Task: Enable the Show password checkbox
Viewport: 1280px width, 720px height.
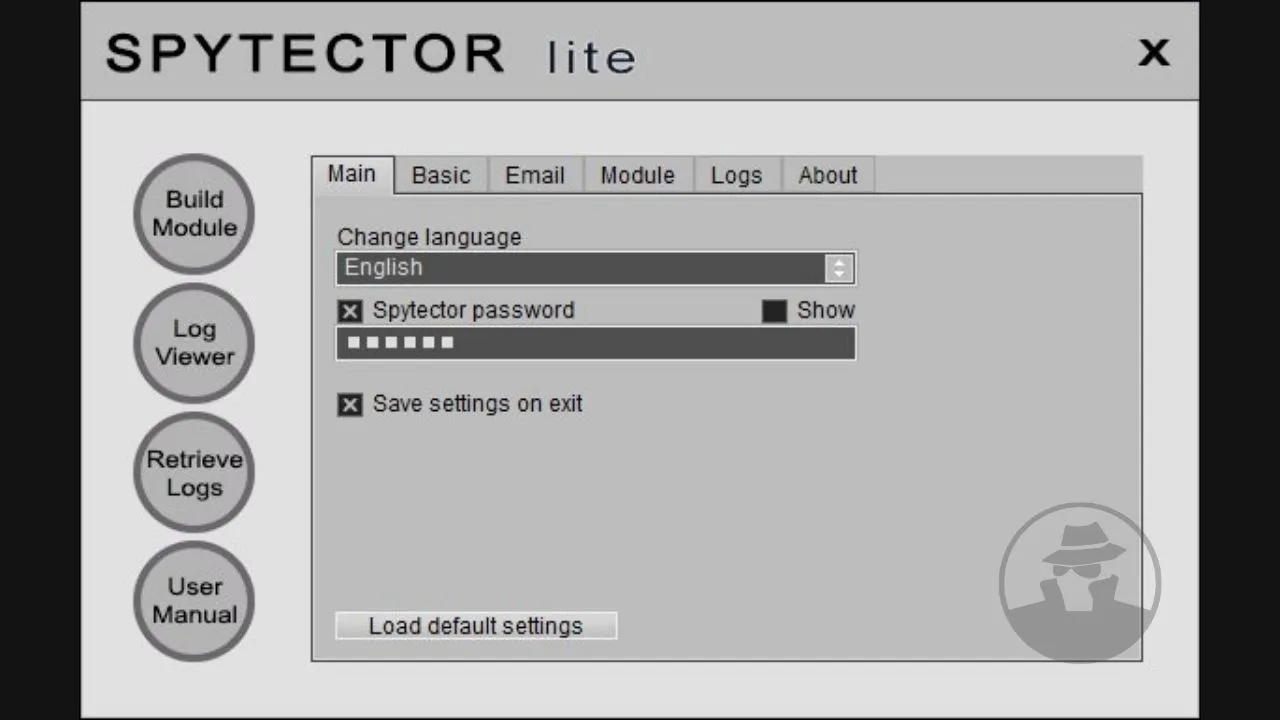Action: coord(774,311)
